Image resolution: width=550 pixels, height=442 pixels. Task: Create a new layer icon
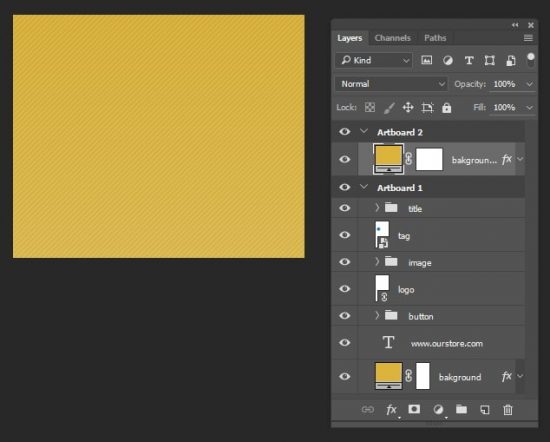[x=485, y=409]
